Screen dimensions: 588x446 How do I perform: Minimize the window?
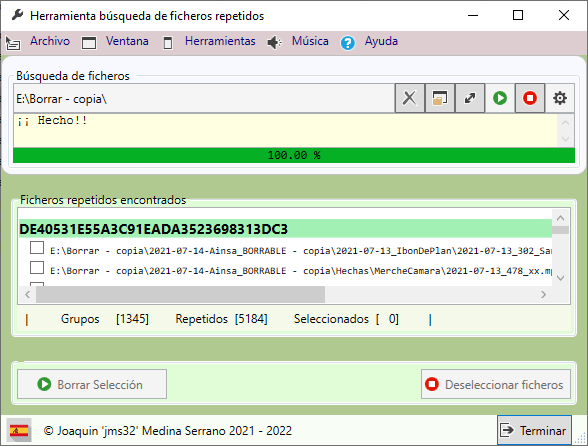(x=473, y=15)
